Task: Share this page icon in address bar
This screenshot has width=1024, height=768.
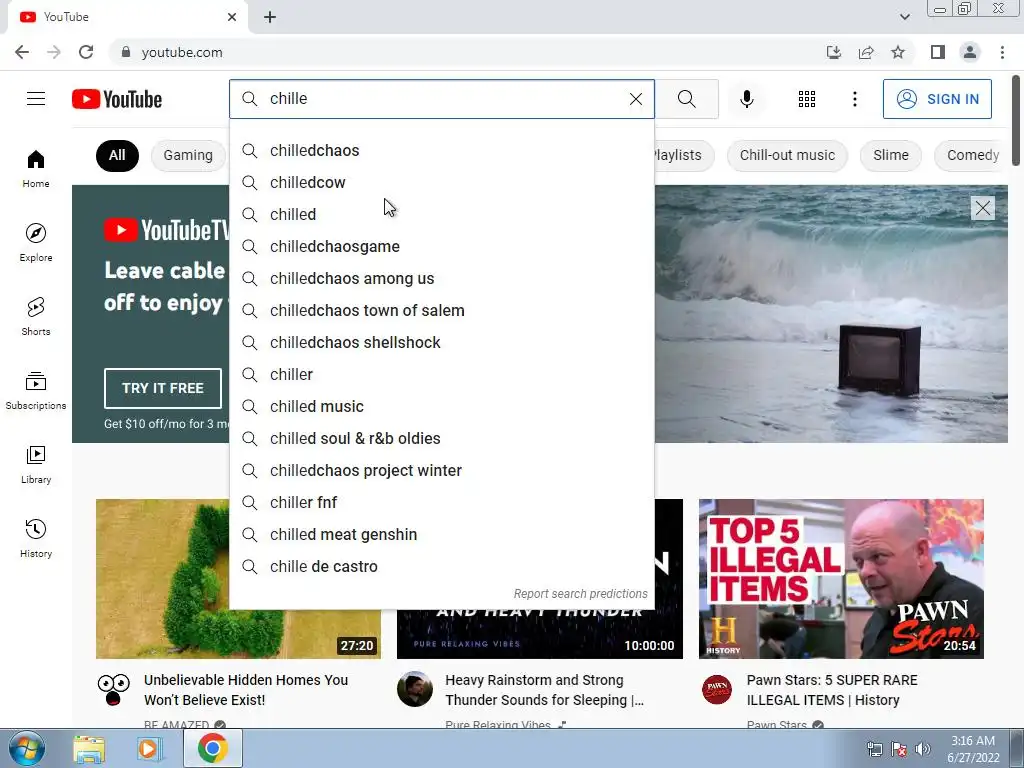Action: pyautogui.click(x=866, y=52)
